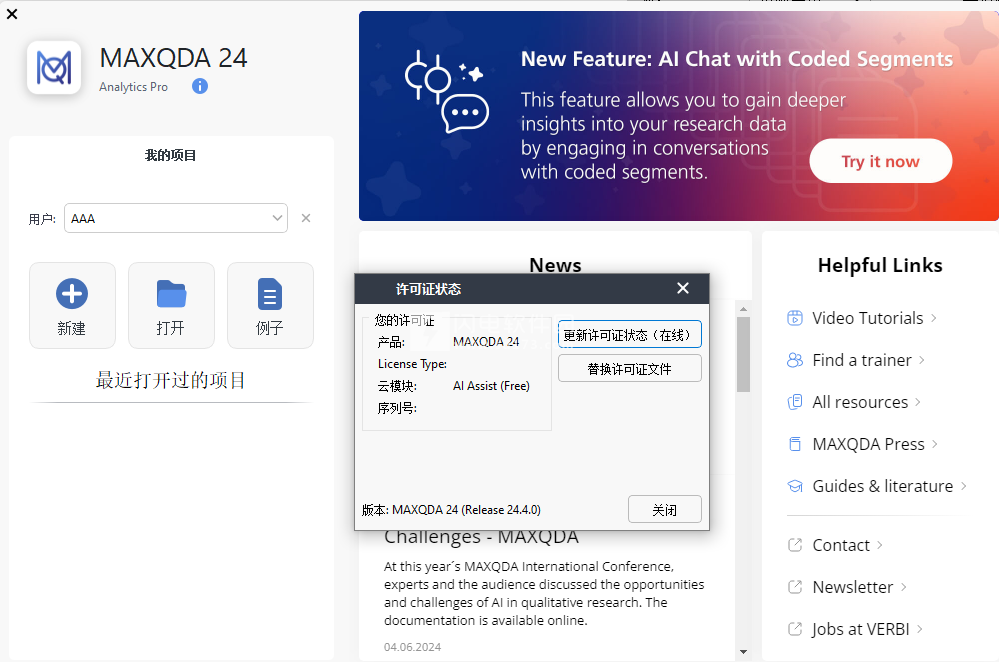
Task: Click the 最近打开过的项目 heading
Action: (170, 380)
